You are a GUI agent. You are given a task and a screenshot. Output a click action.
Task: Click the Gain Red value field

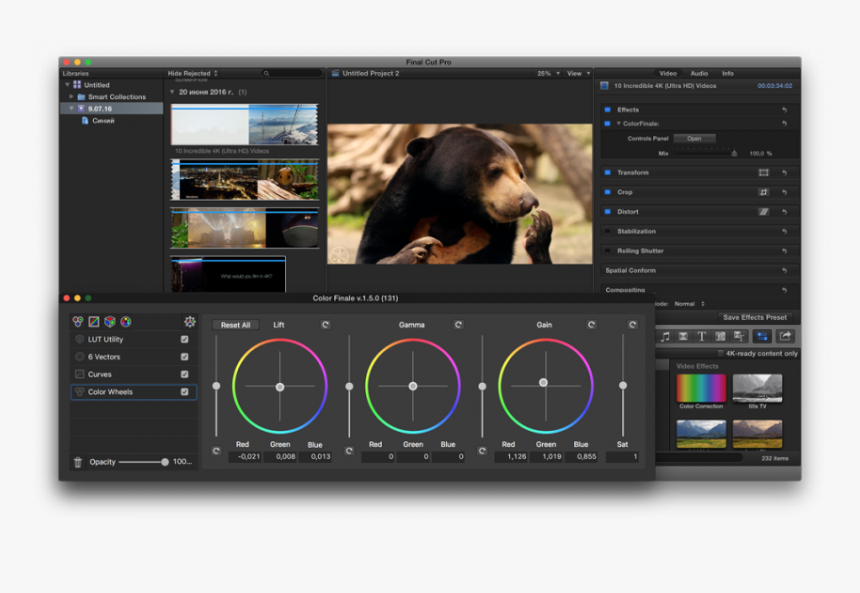pyautogui.click(x=511, y=457)
